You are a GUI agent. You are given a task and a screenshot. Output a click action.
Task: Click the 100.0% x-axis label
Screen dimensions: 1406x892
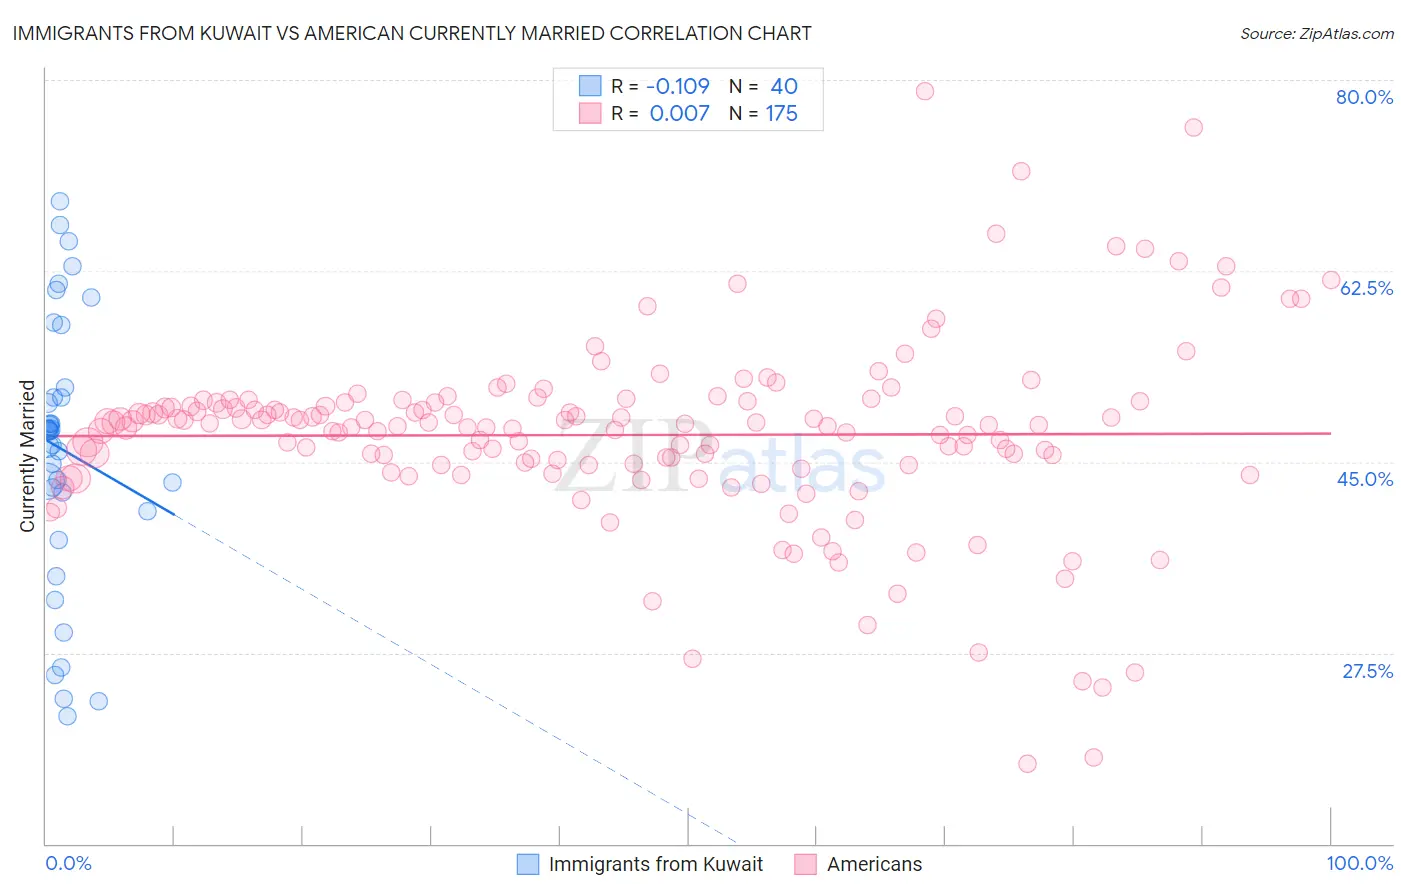[1360, 863]
